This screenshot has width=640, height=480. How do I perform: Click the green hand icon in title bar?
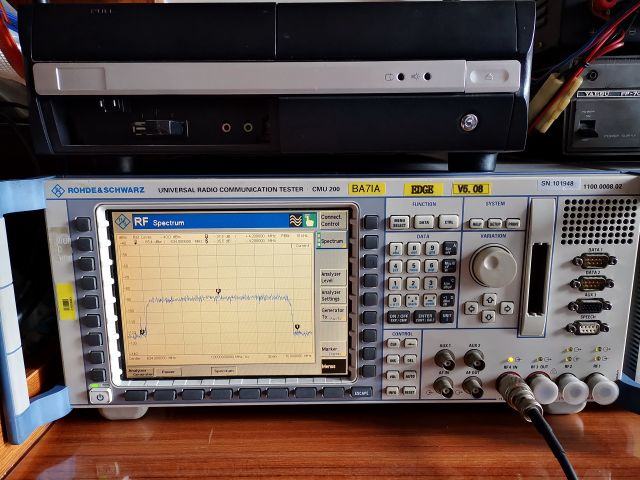pos(310,220)
